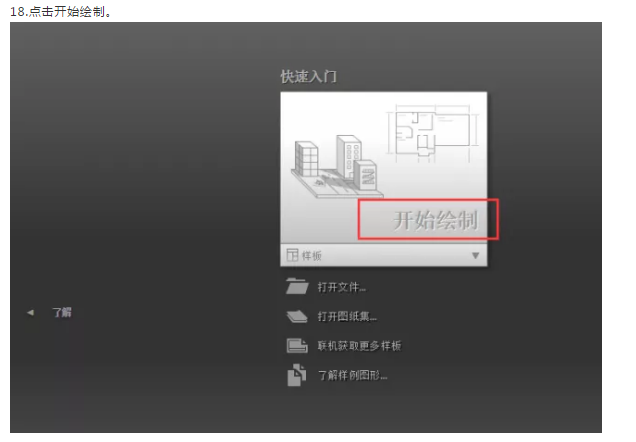
Task: Select 联机获取更多样板 text link
Action: pos(359,346)
